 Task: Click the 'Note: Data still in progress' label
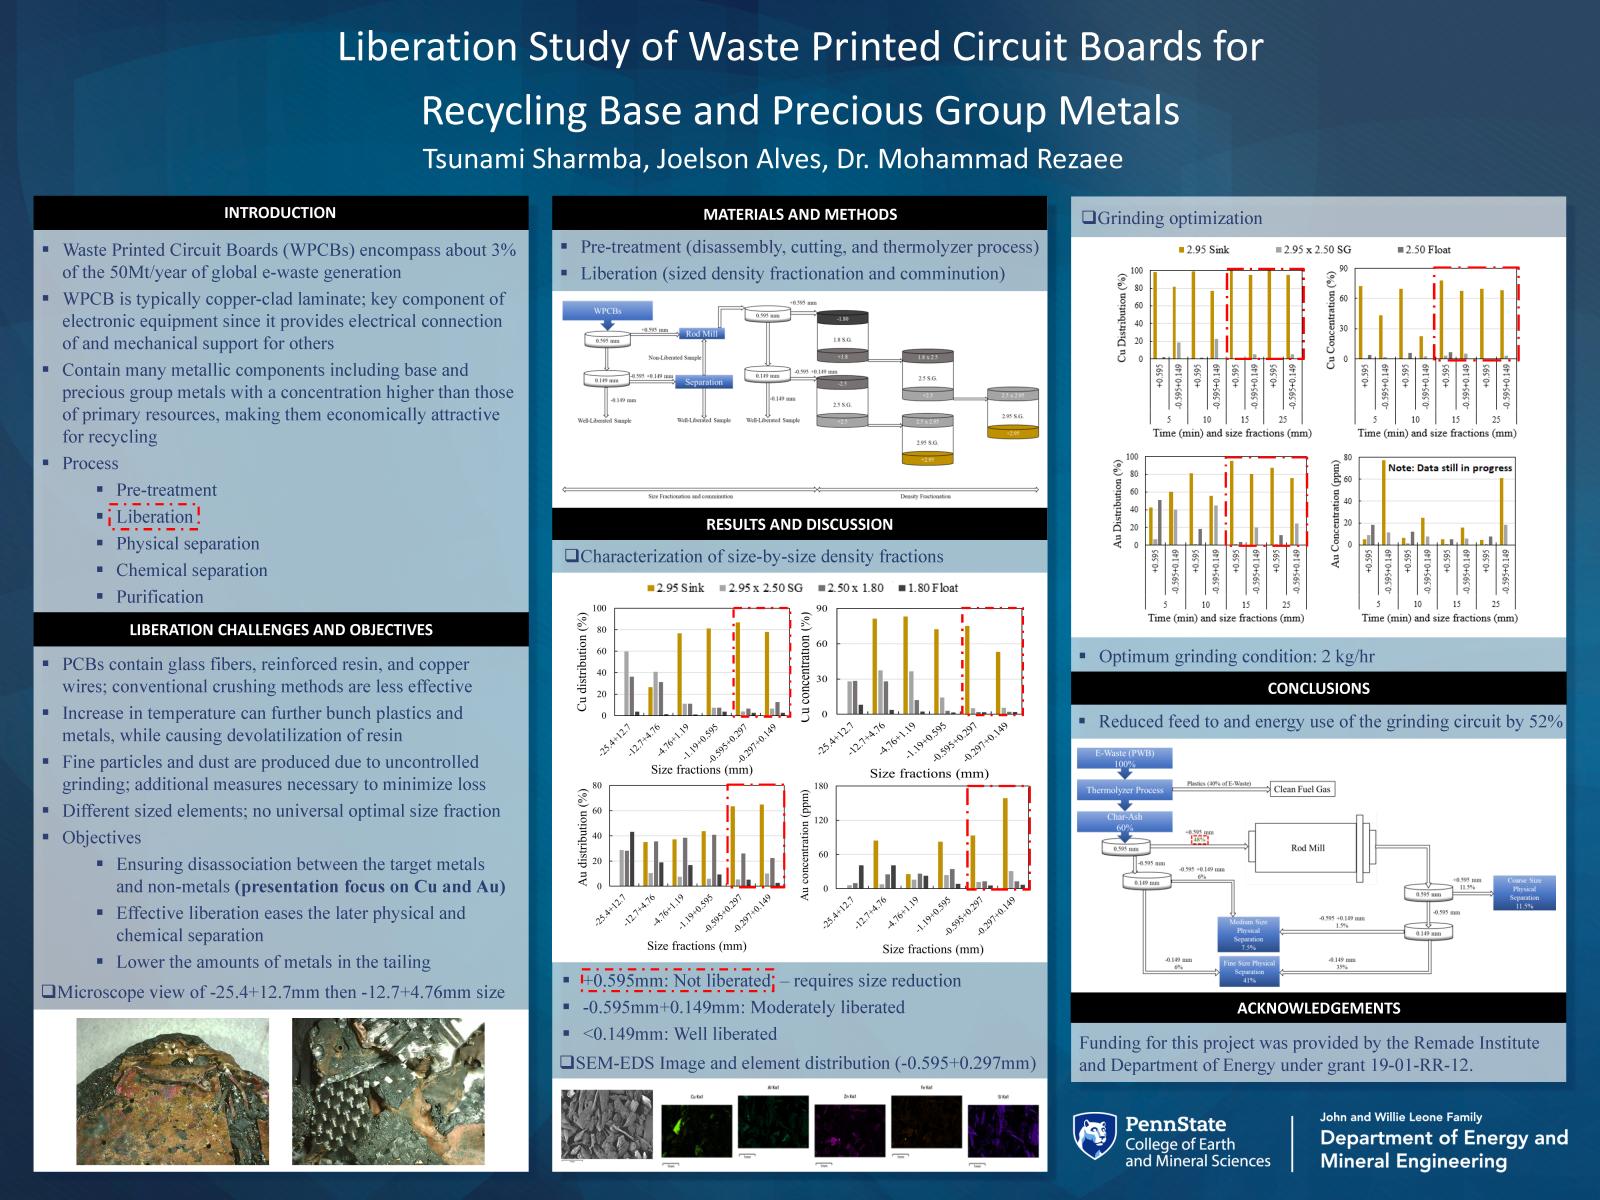1449,468
